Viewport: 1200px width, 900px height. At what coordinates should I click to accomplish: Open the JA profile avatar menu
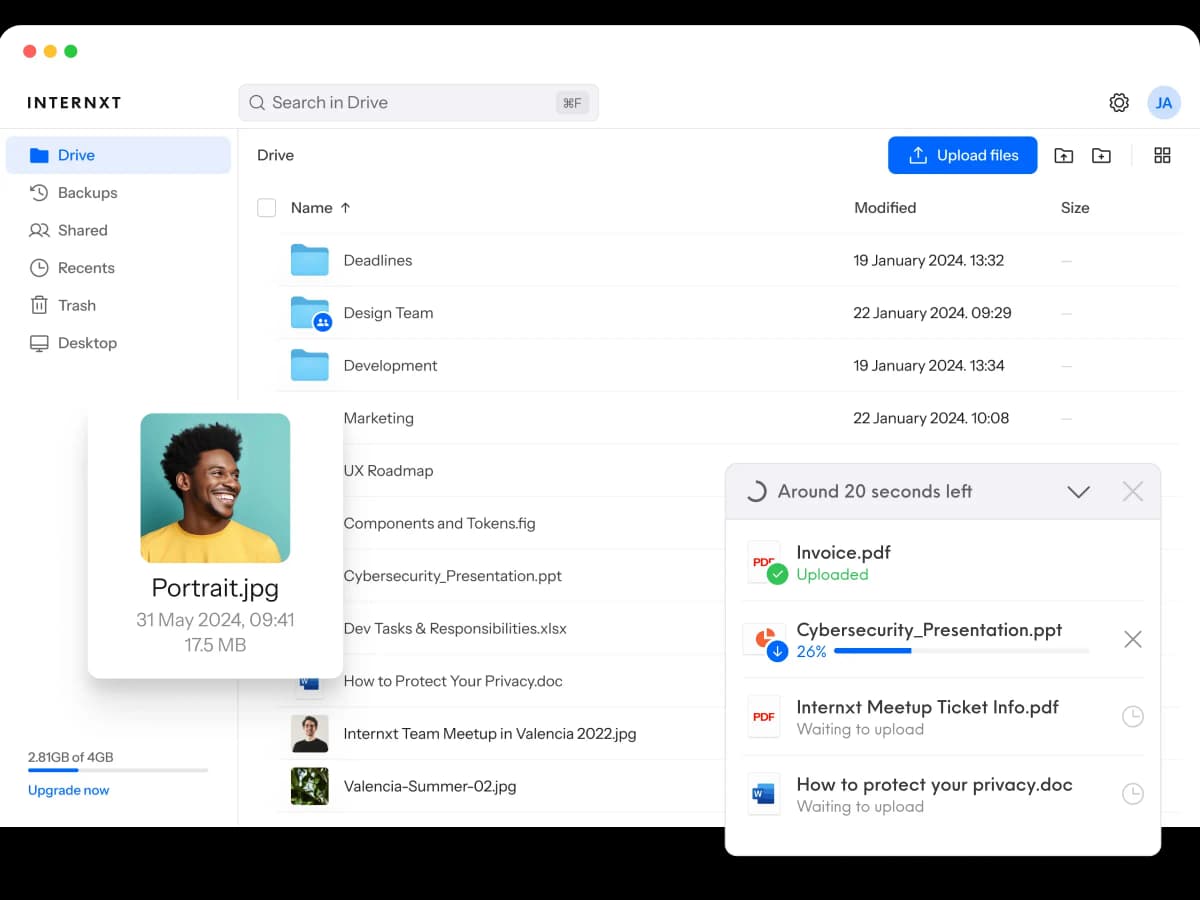[1163, 101]
